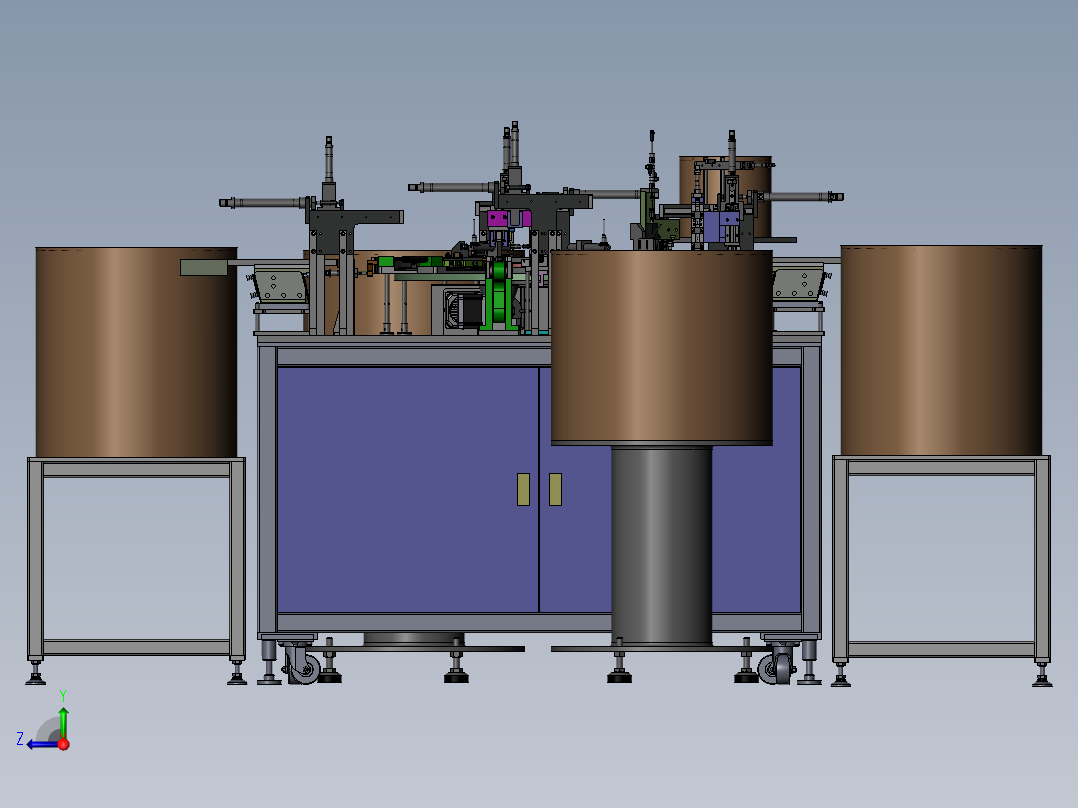
Task: Click the blue Z axis arrow of the triad
Action: 43,745
